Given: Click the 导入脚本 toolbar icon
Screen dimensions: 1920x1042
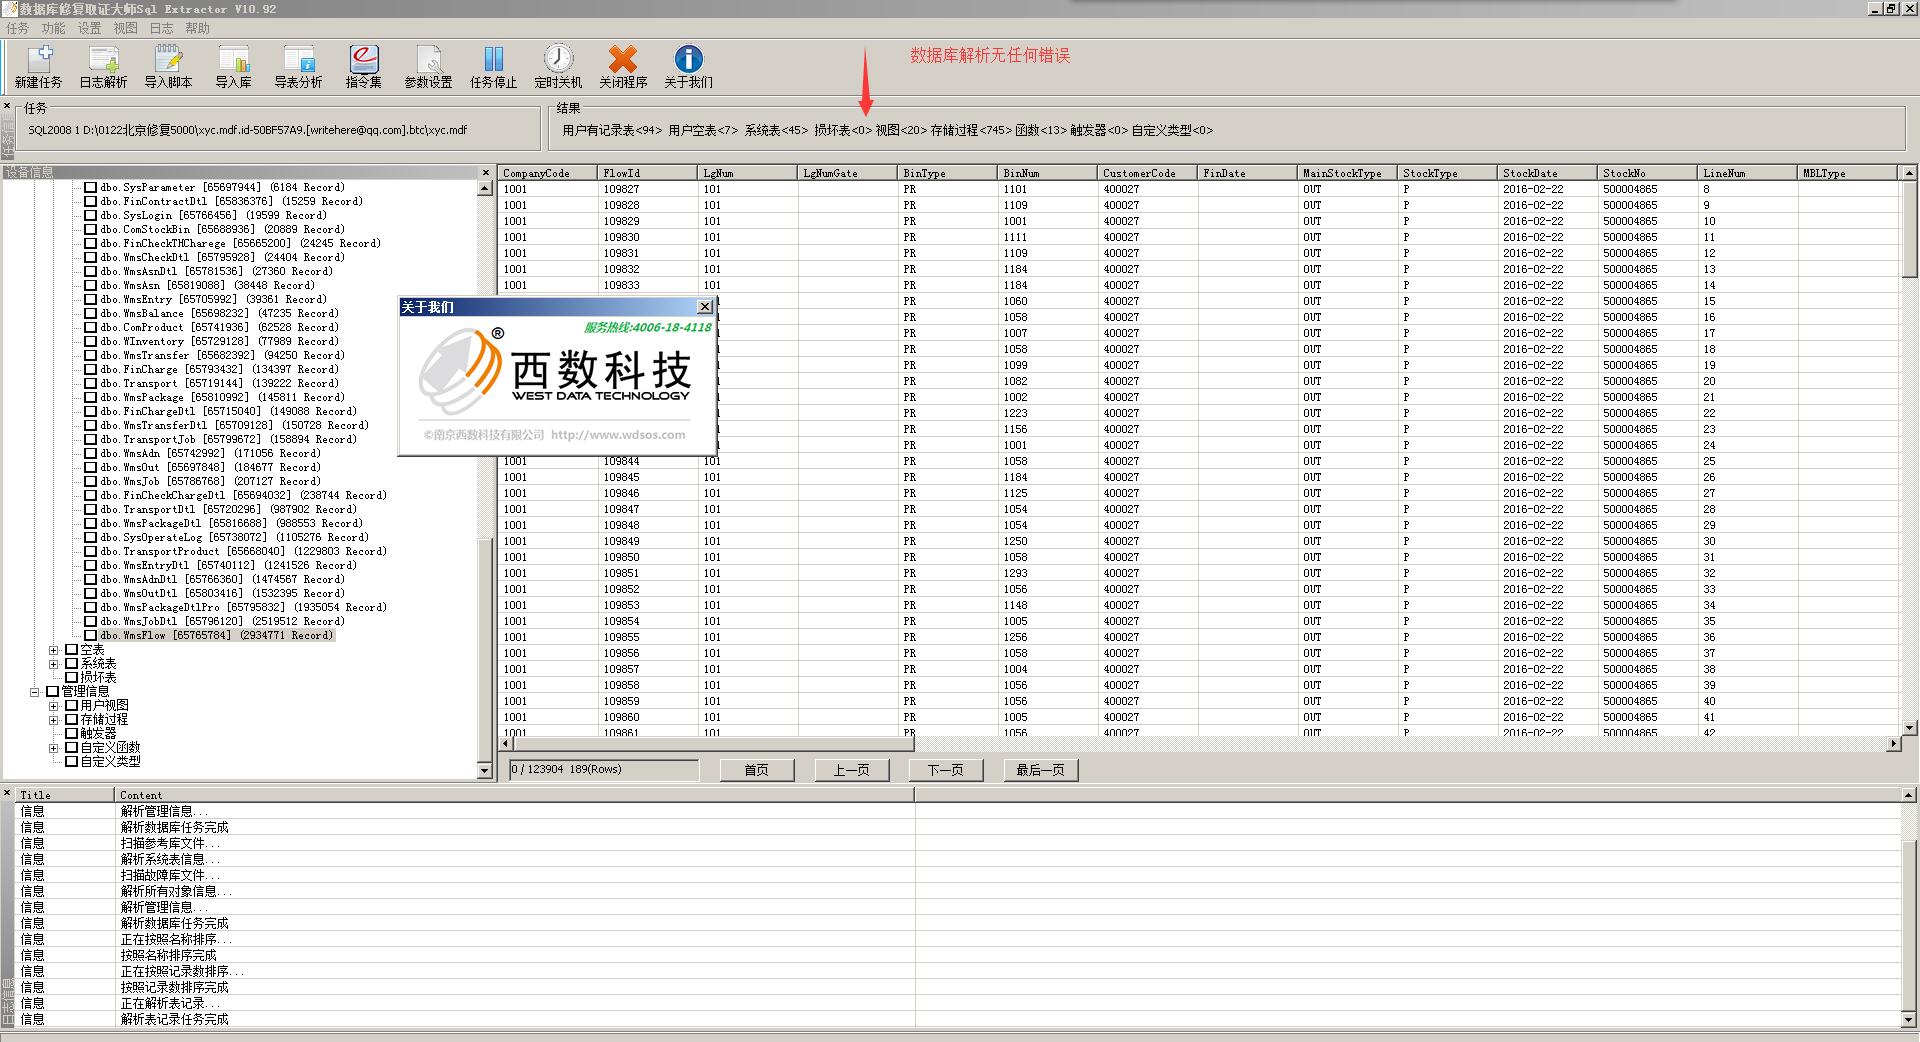Looking at the screenshot, I should [x=168, y=66].
